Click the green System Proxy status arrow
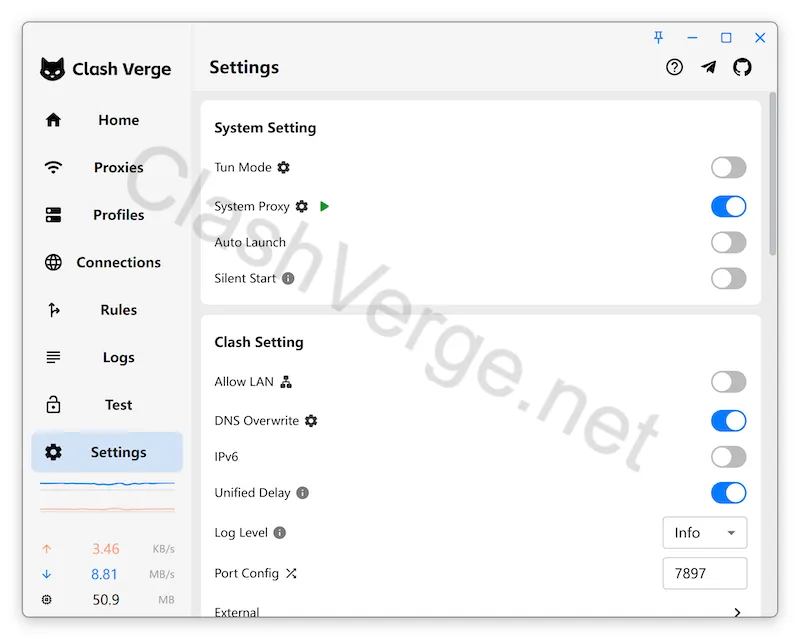Viewport: 800px width, 639px height. click(324, 206)
